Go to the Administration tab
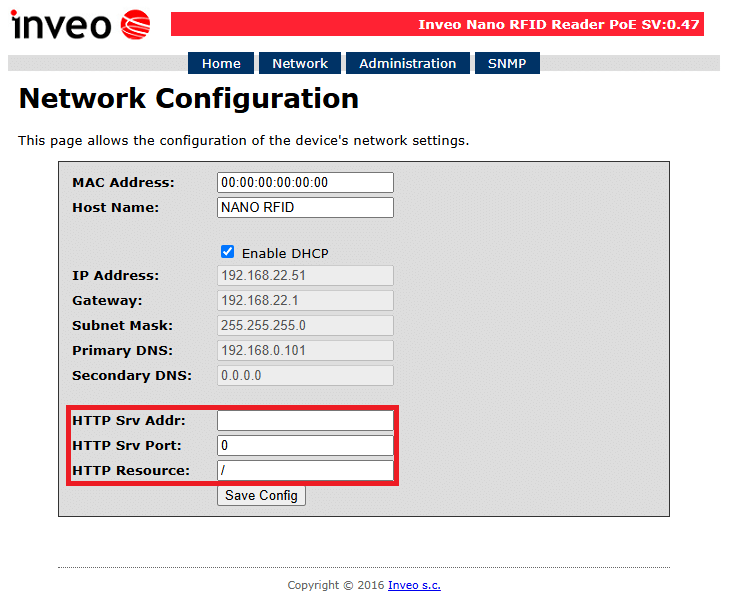Viewport: 729px width, 603px height. click(x=407, y=63)
